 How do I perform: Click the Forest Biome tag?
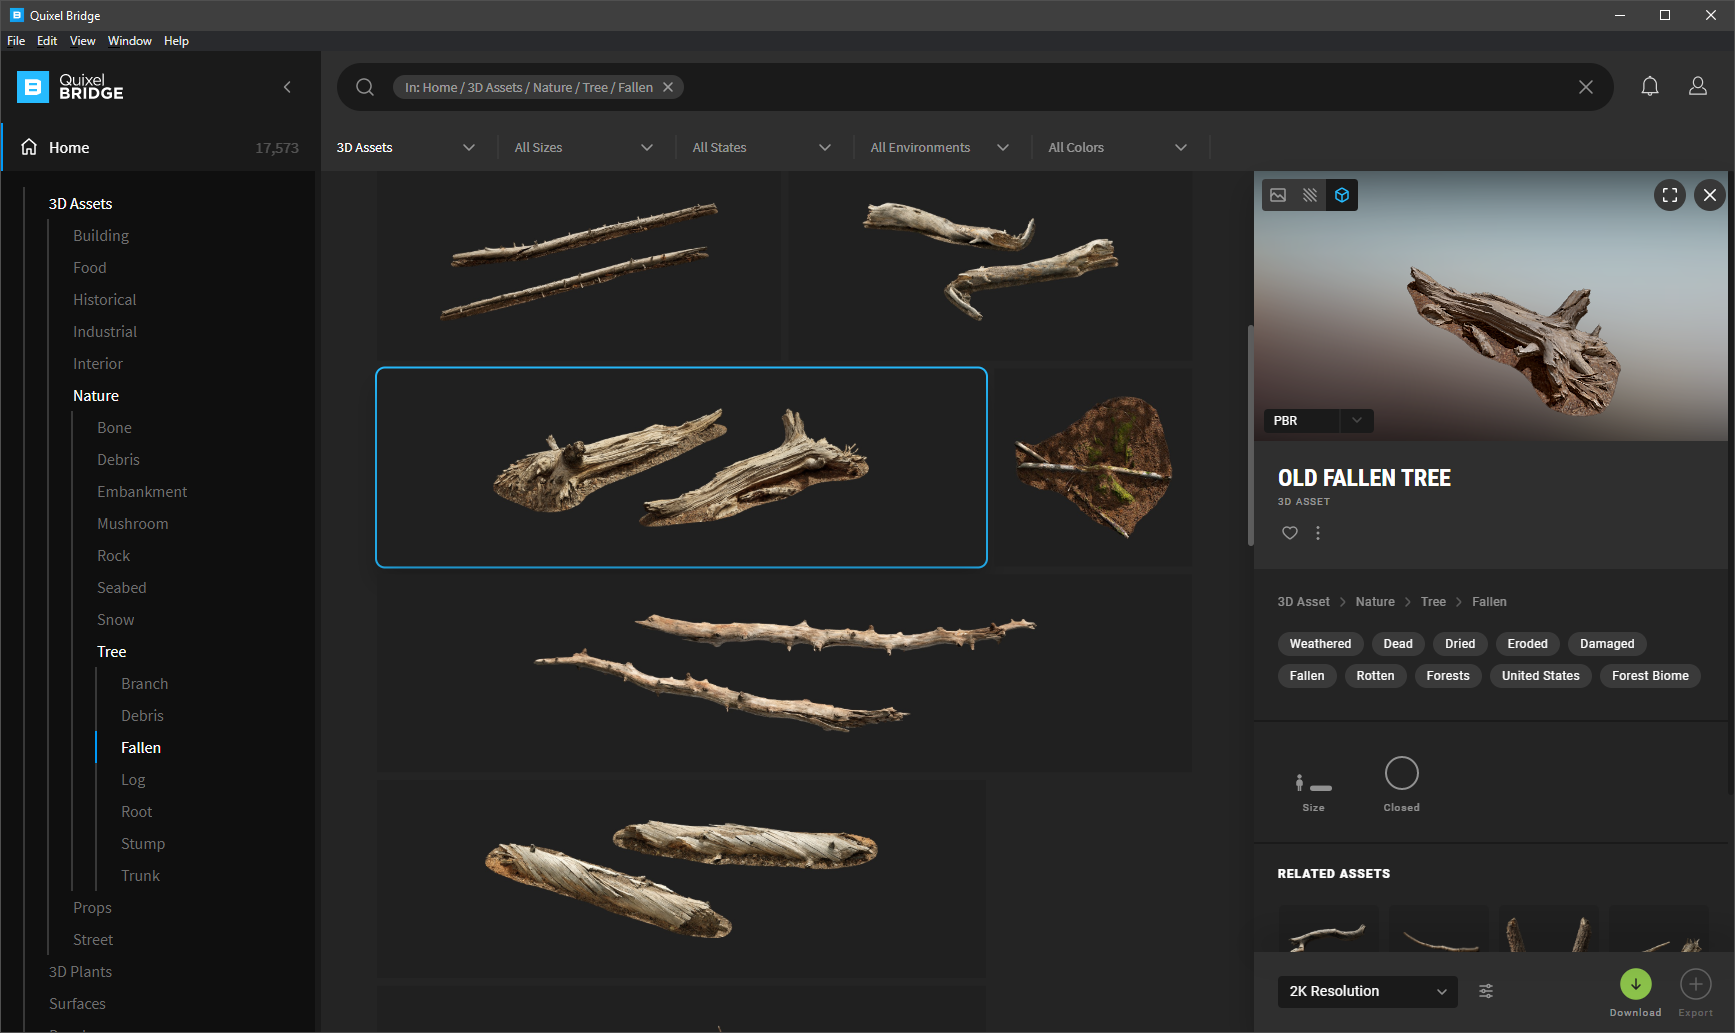click(x=1650, y=676)
